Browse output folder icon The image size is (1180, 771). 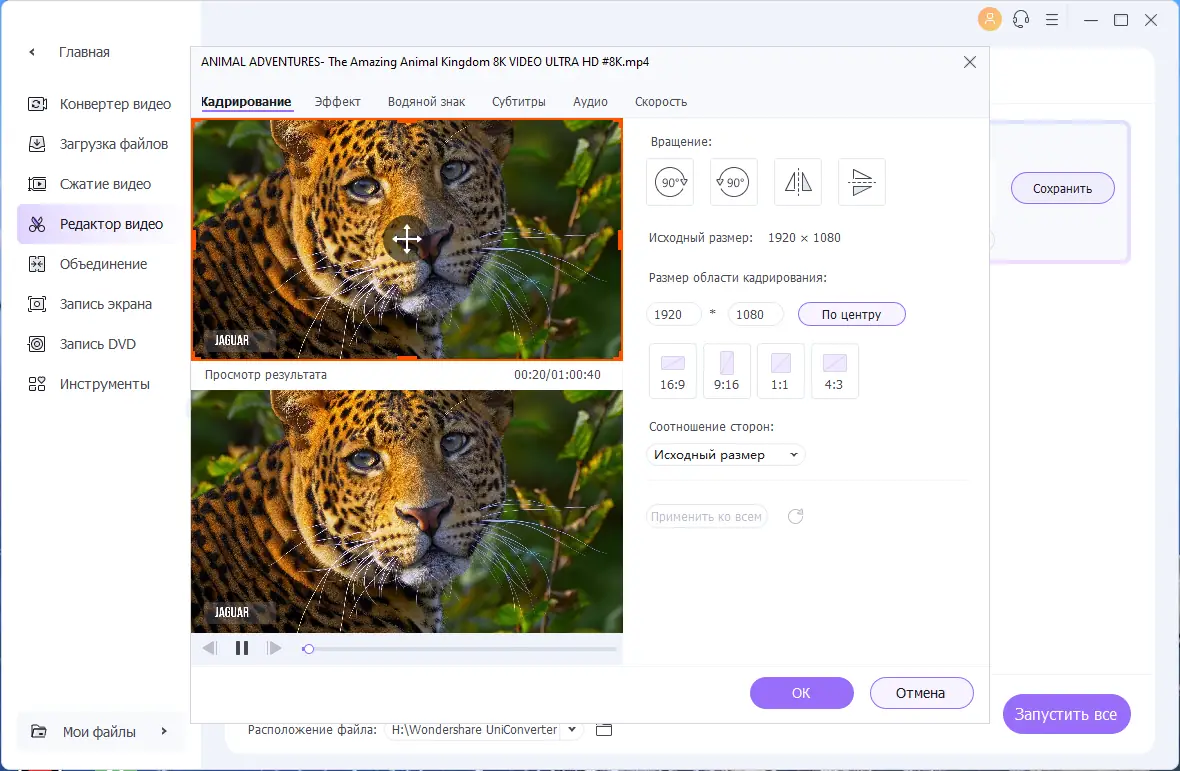pyautogui.click(x=604, y=730)
